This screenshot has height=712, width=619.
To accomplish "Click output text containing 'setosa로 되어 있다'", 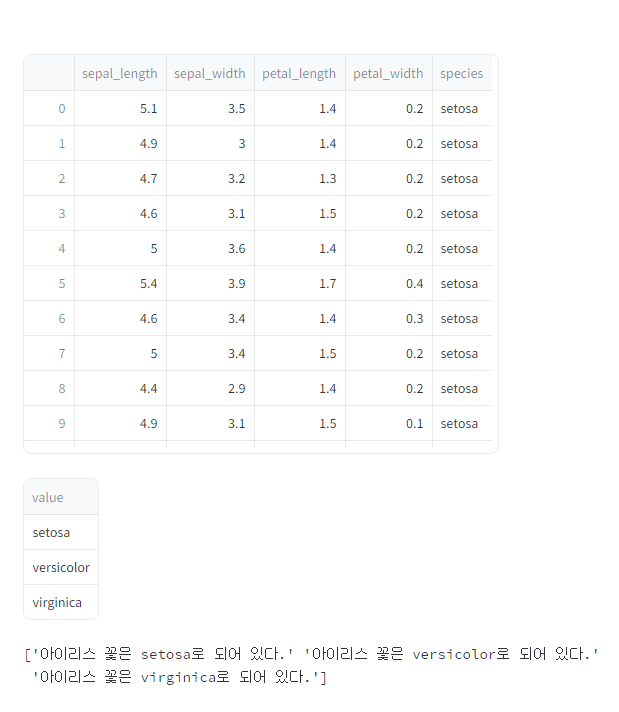I will tap(163, 654).
